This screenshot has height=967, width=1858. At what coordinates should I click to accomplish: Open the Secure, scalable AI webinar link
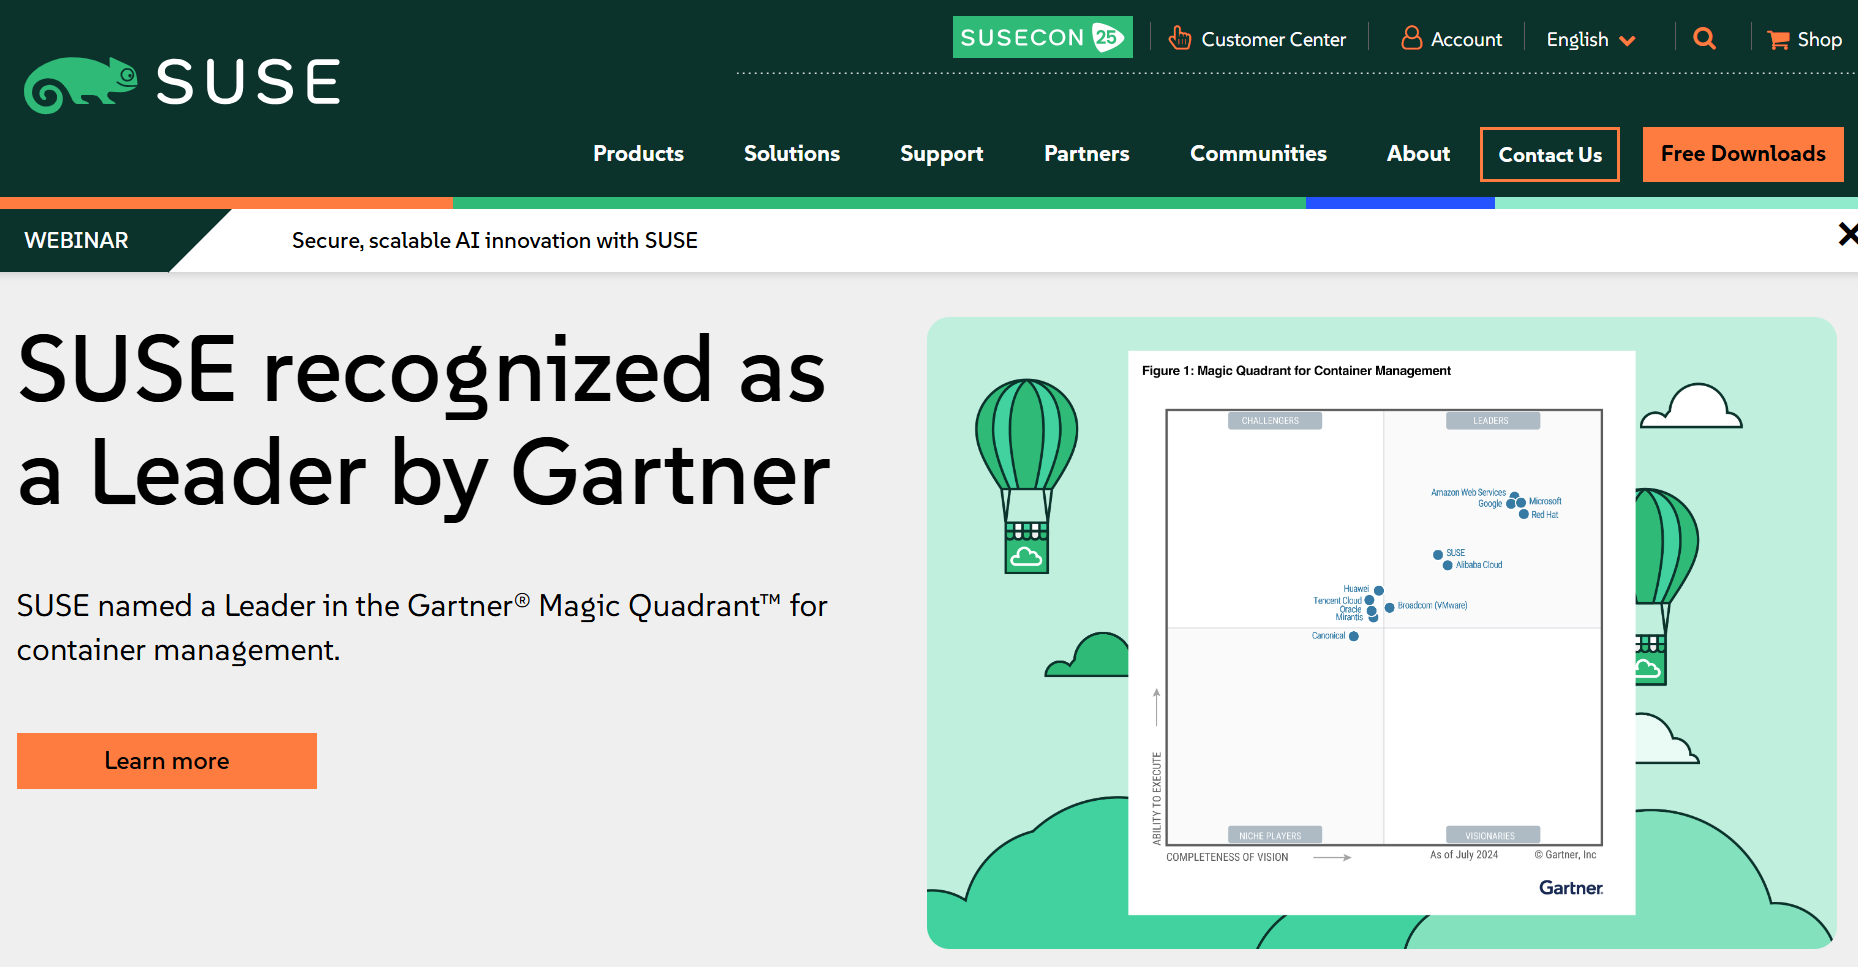494,241
